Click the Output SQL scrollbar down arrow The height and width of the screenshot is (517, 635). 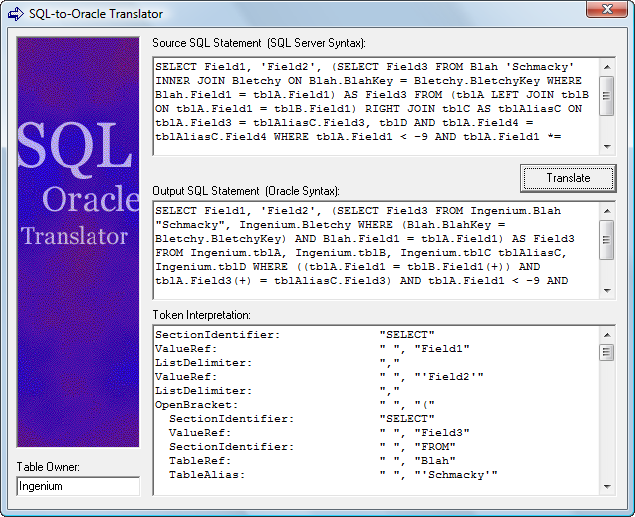click(x=606, y=290)
